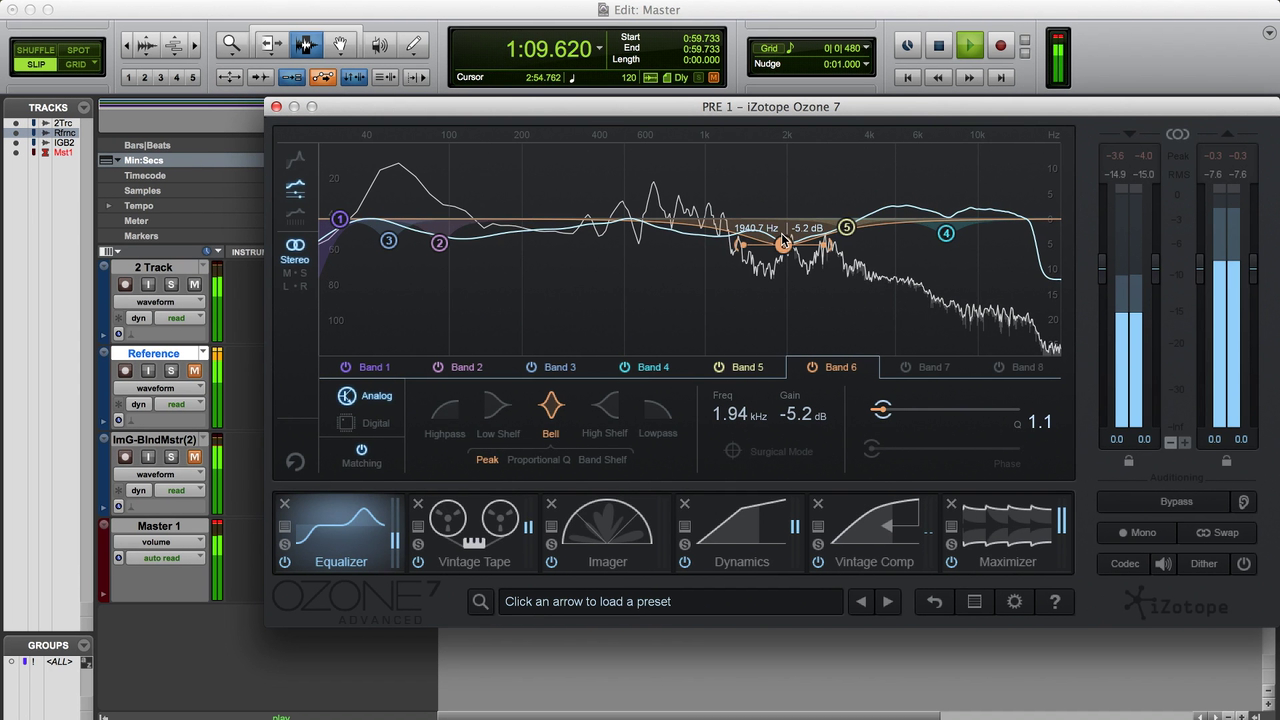Open the Nudge value dropdown
The image size is (1280, 720).
click(x=866, y=64)
